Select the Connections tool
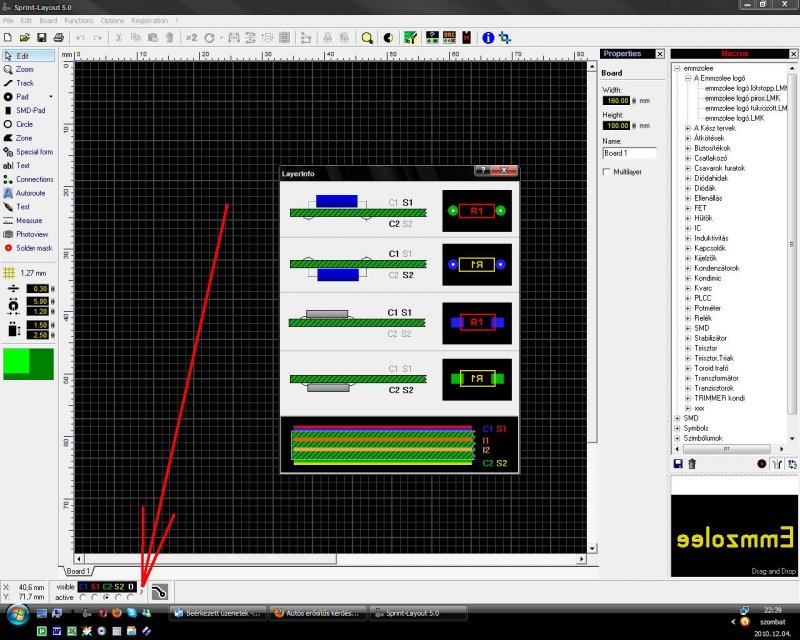 pyautogui.click(x=29, y=180)
